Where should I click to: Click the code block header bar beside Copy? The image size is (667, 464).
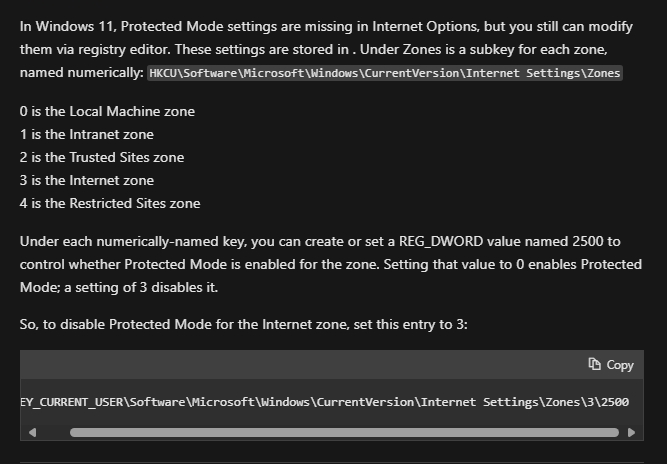click(x=298, y=364)
